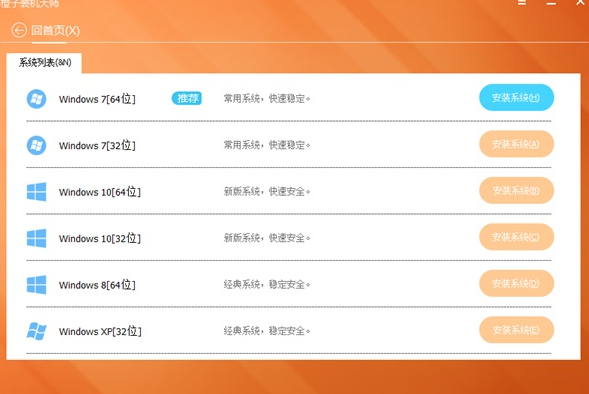The height and width of the screenshot is (394, 589).
Task: Install Windows XP 32-bit with 安装系统(E)
Action: pyautogui.click(x=516, y=330)
